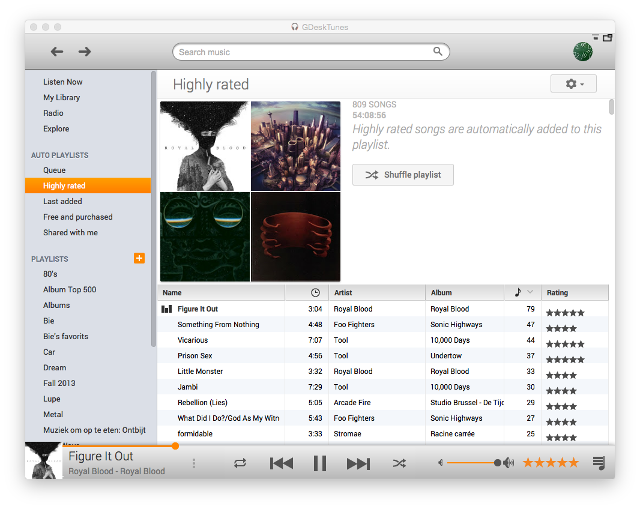Viewport: 640px width, 509px height.
Task: Open Listen Now
Action: coord(63,82)
